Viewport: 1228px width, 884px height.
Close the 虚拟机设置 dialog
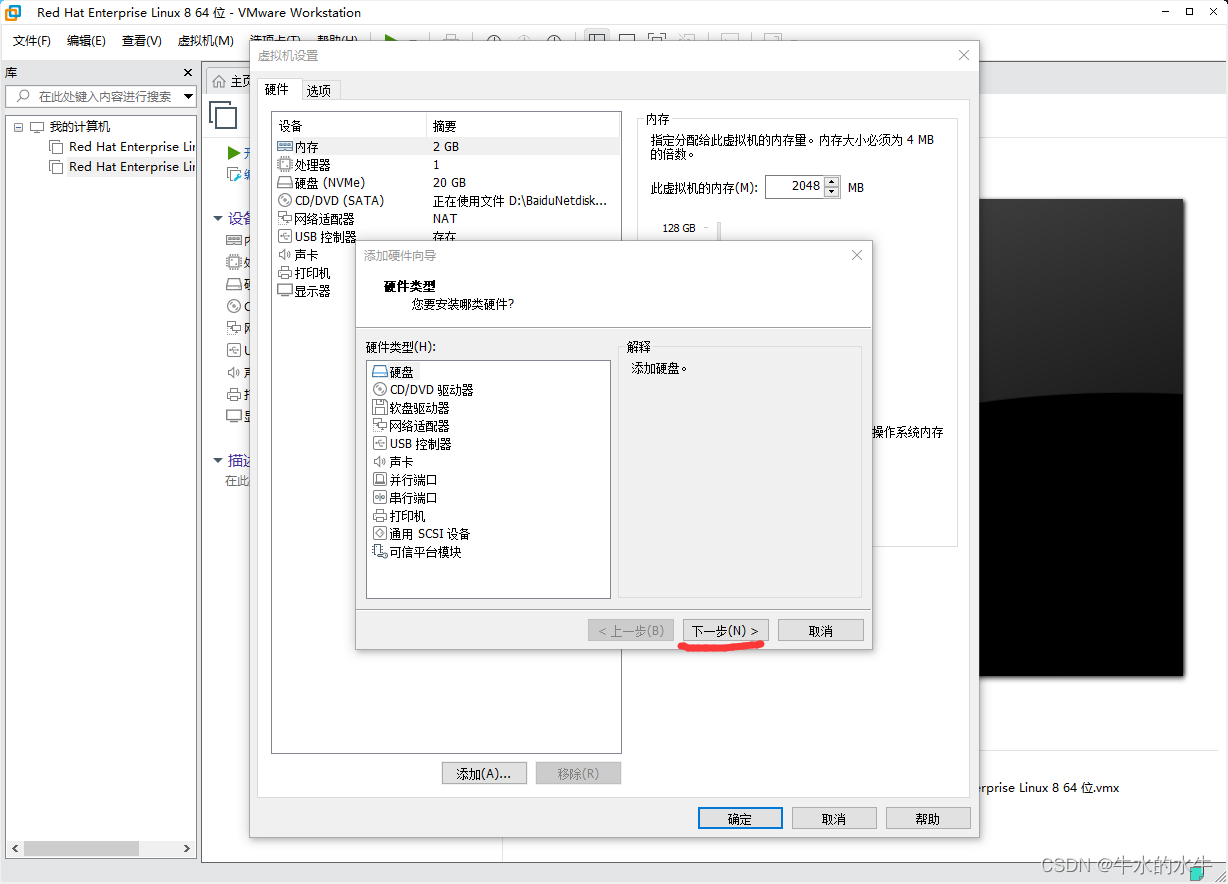(x=964, y=55)
